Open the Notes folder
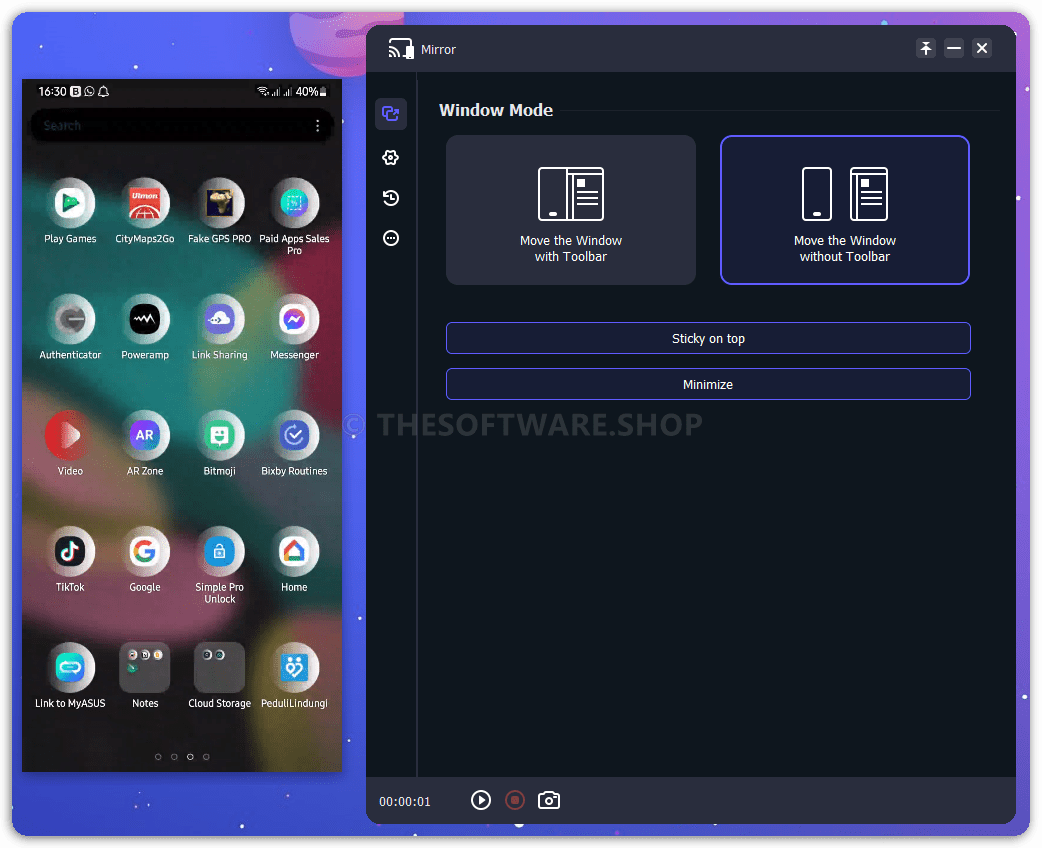 [145, 668]
